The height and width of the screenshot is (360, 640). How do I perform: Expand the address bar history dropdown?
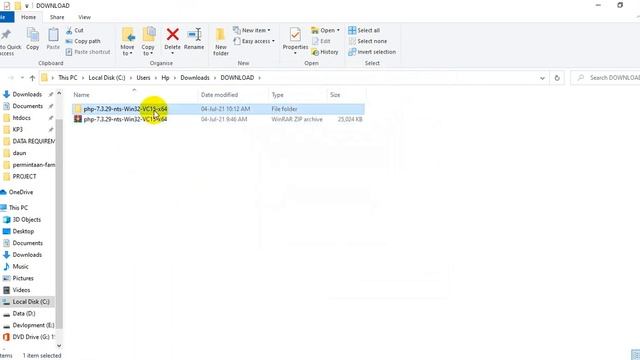(542, 78)
